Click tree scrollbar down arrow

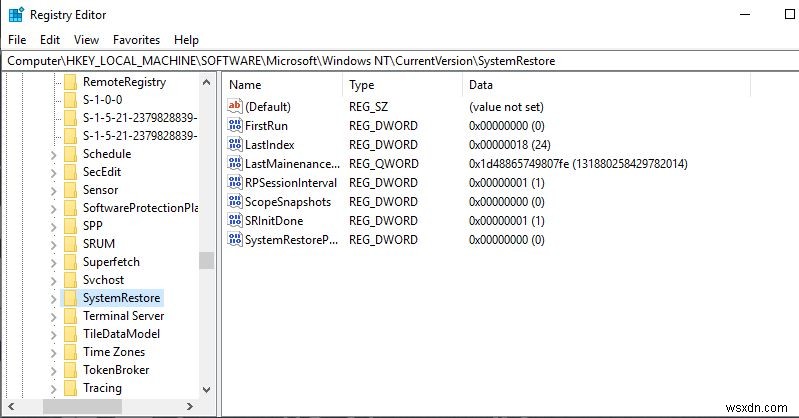(x=206, y=389)
